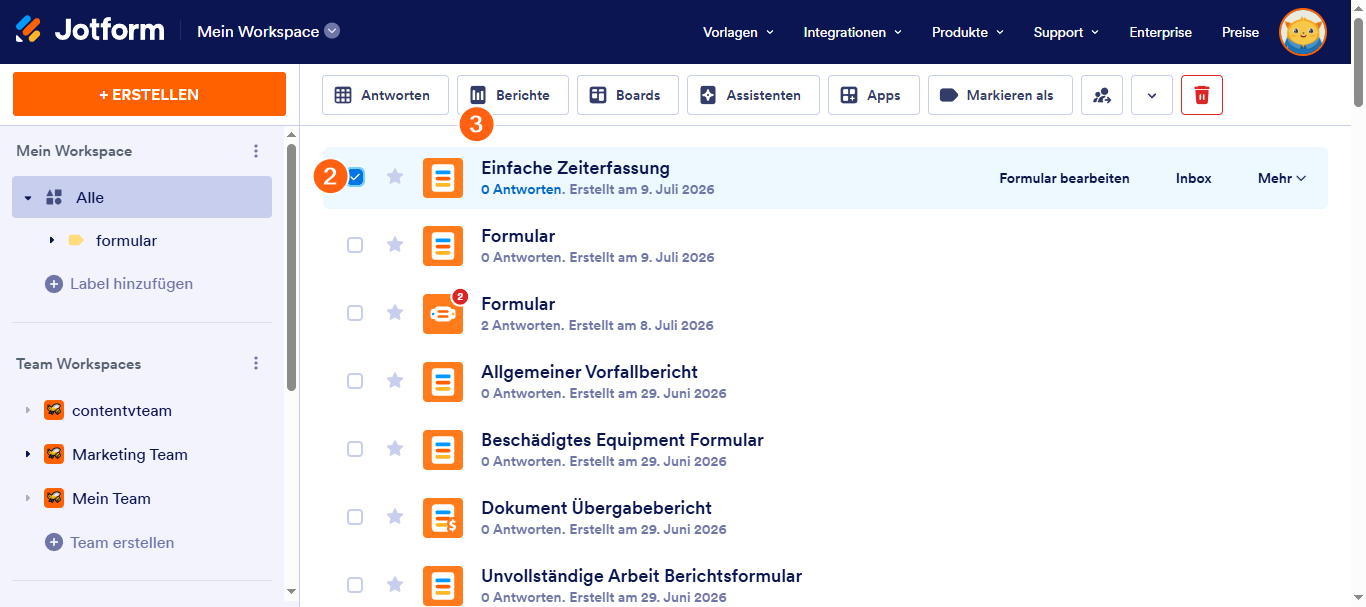Click the share with users icon button
Viewport: 1366px width, 607px height.
click(1102, 95)
